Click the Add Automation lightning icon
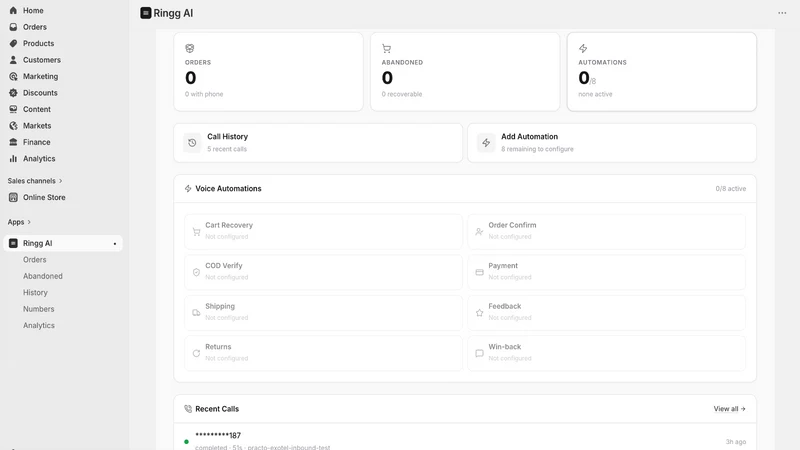 point(486,143)
